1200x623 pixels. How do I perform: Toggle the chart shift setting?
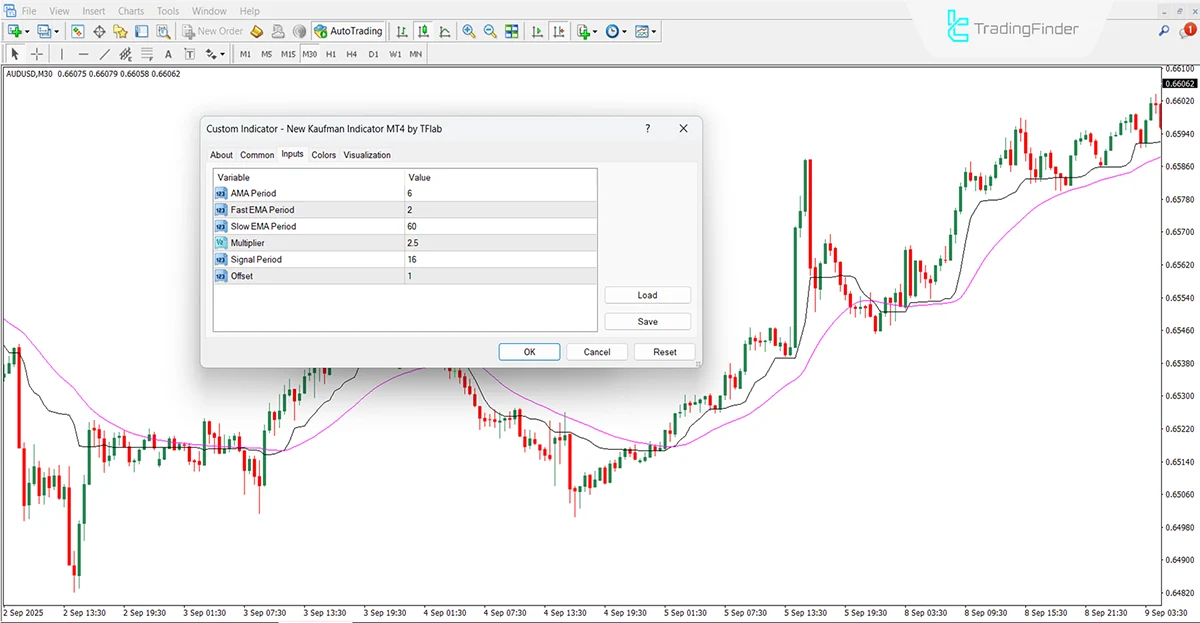coord(557,31)
